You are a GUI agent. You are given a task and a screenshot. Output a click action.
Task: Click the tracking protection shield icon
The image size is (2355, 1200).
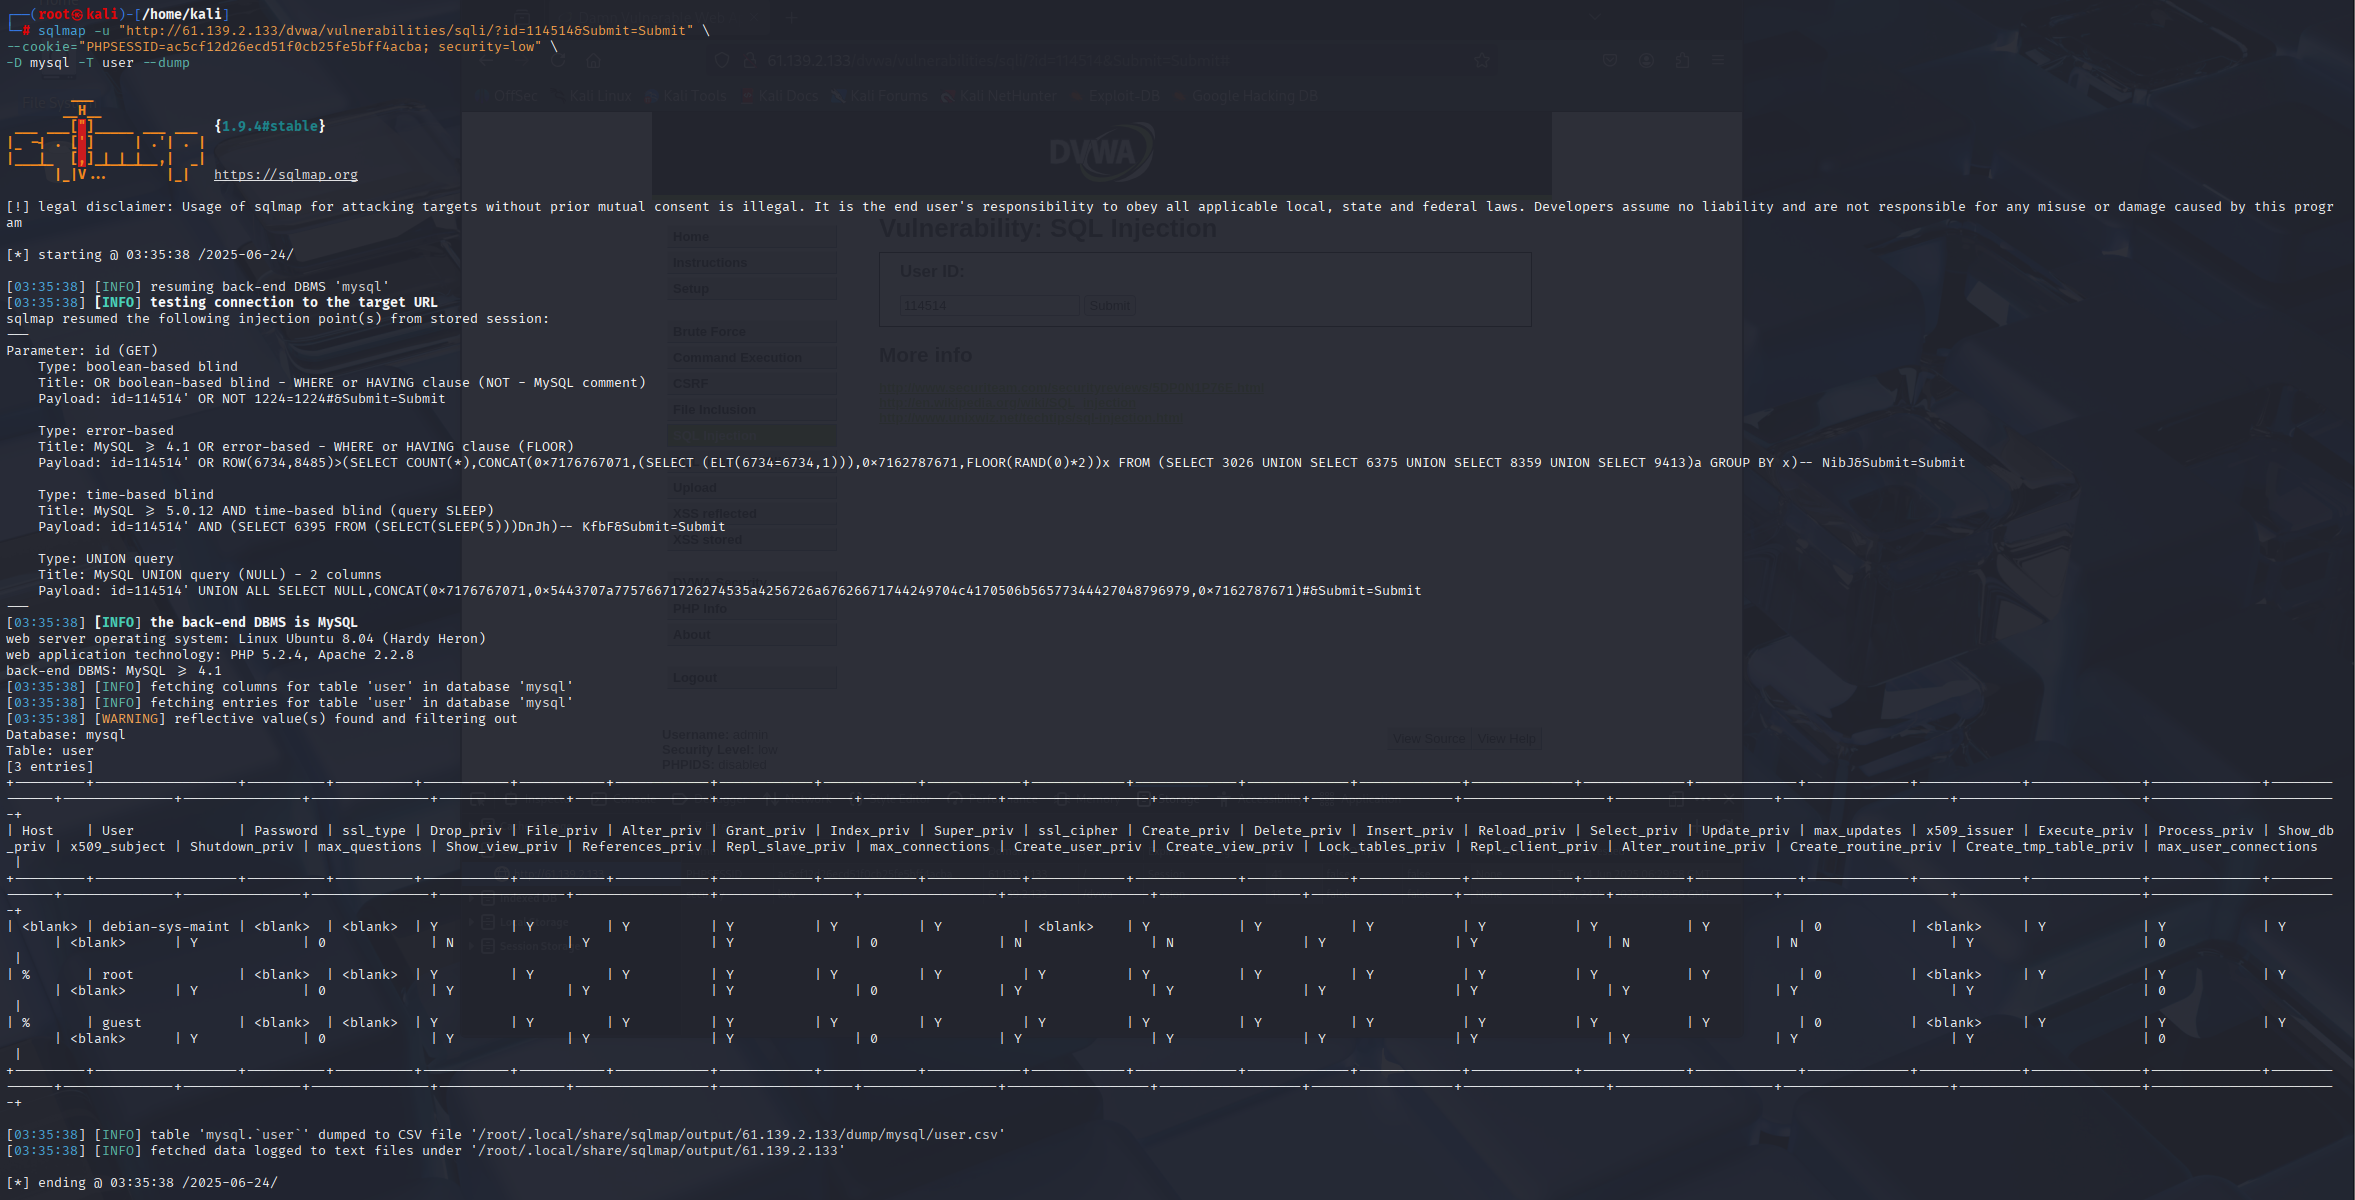(723, 61)
